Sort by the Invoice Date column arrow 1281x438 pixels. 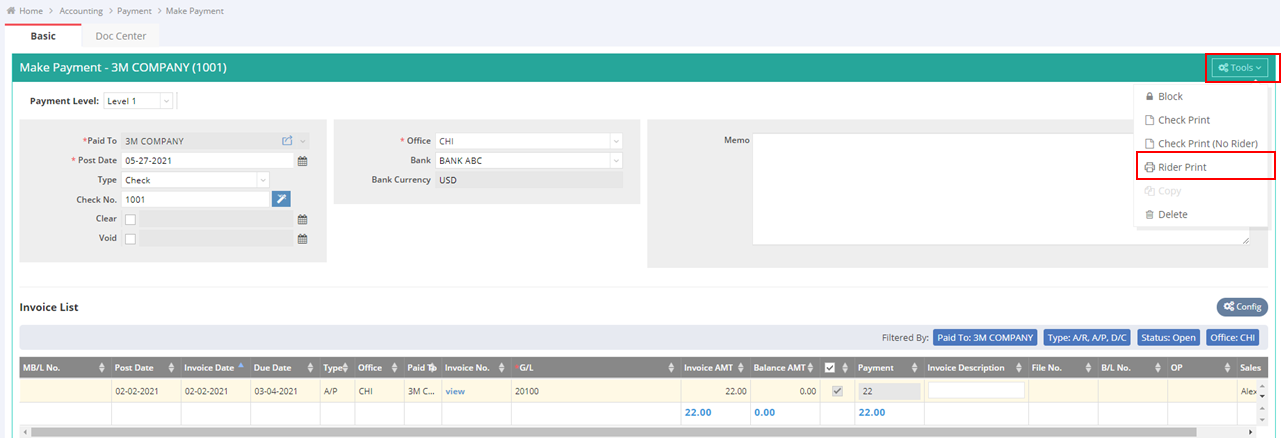click(x=241, y=367)
